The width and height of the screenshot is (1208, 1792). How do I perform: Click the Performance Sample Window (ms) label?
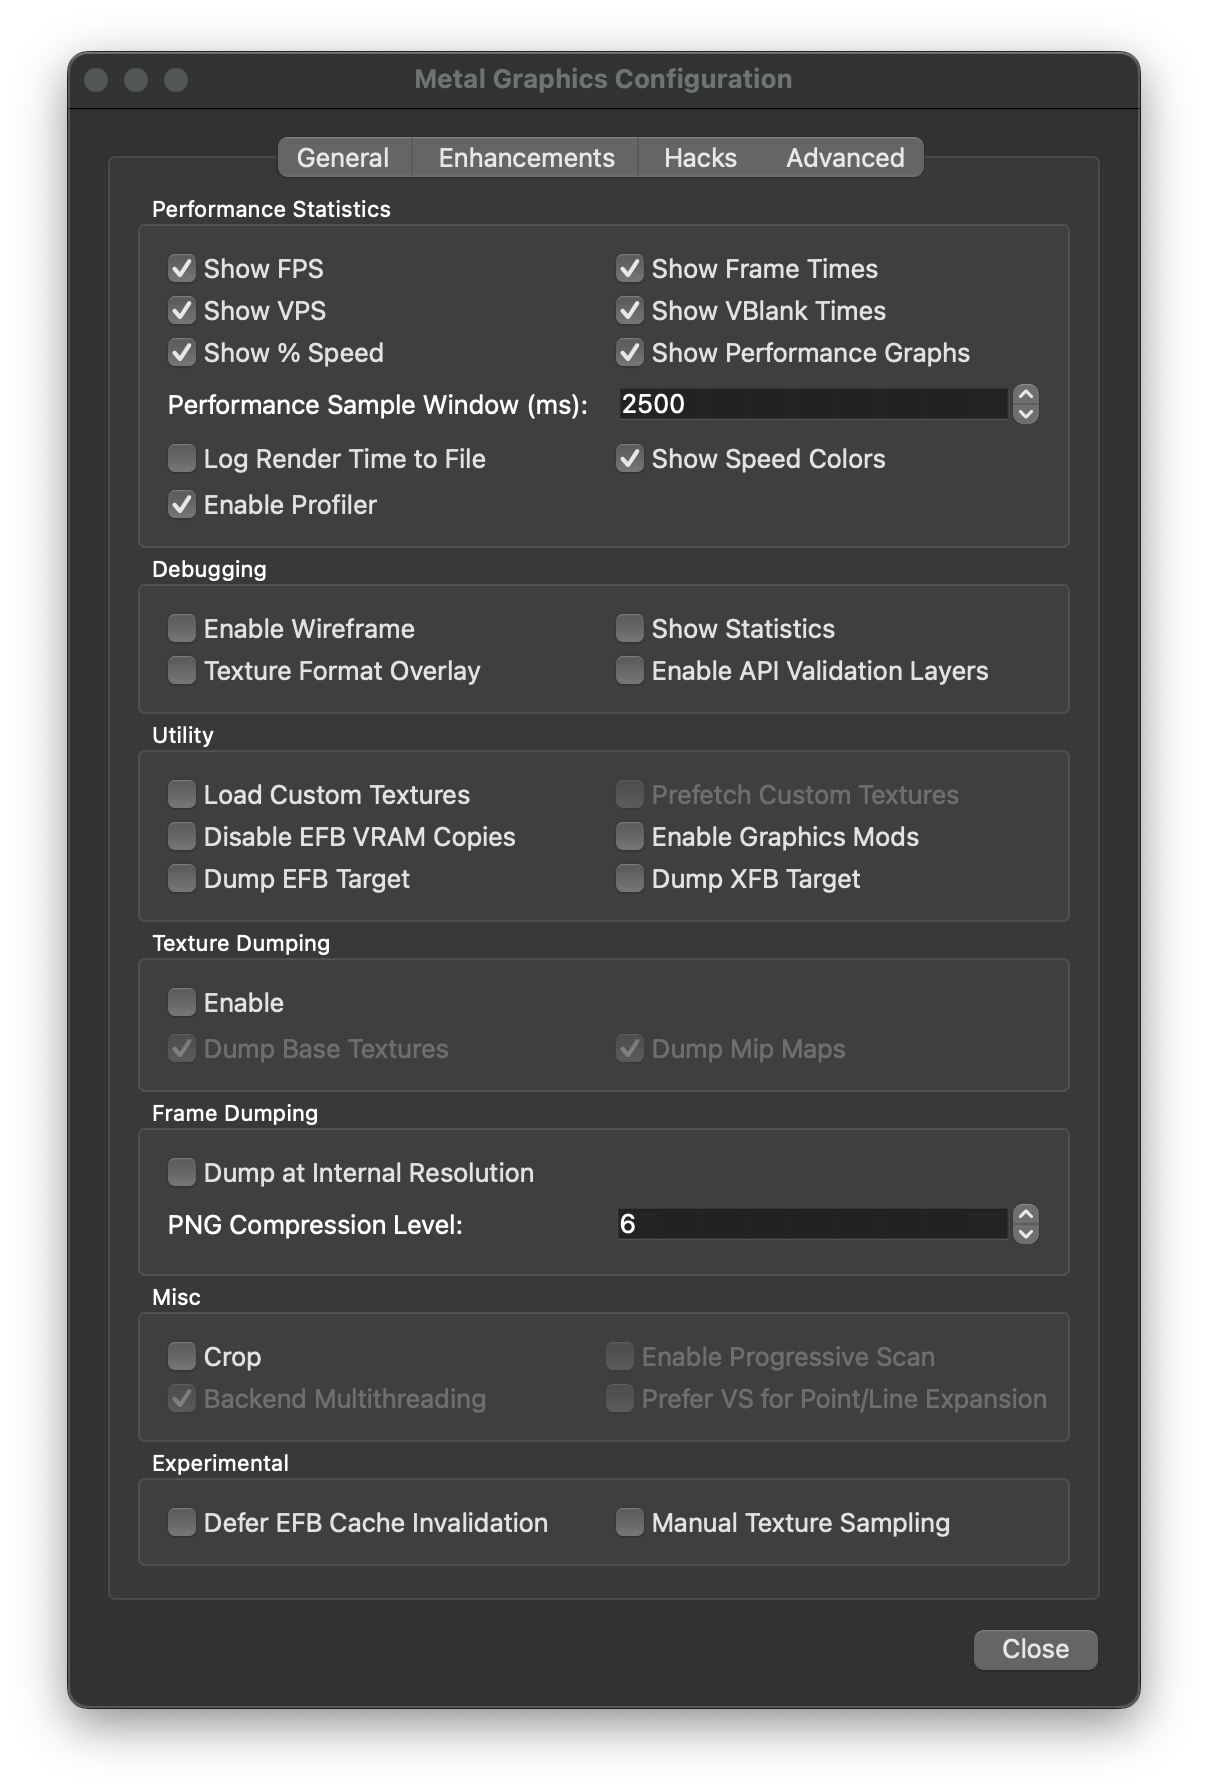[378, 405]
